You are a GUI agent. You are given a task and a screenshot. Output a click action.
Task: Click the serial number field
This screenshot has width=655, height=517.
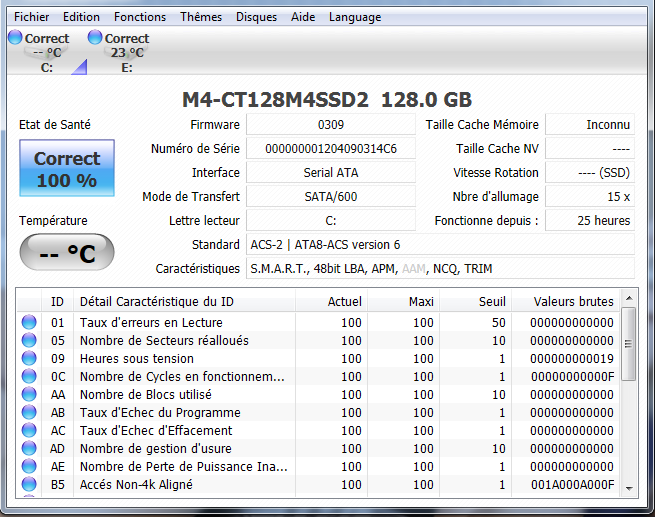pos(330,148)
